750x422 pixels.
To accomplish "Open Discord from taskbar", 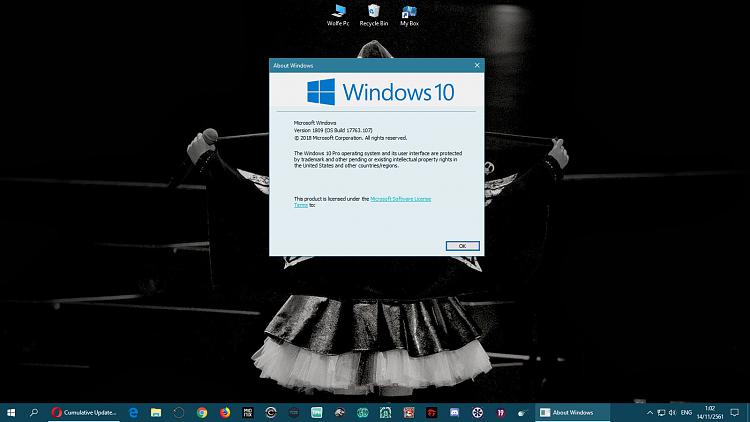I will 454,412.
